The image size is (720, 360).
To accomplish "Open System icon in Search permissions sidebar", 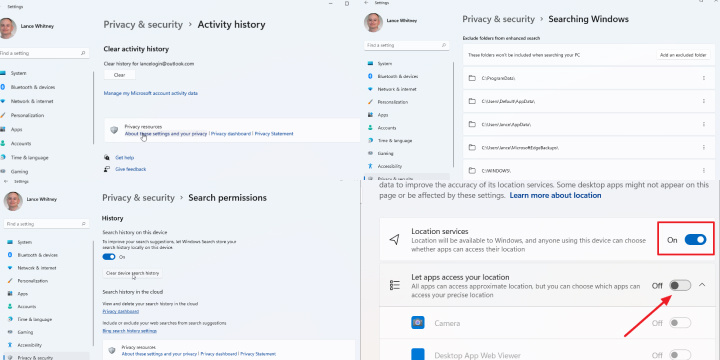I will (10, 242).
